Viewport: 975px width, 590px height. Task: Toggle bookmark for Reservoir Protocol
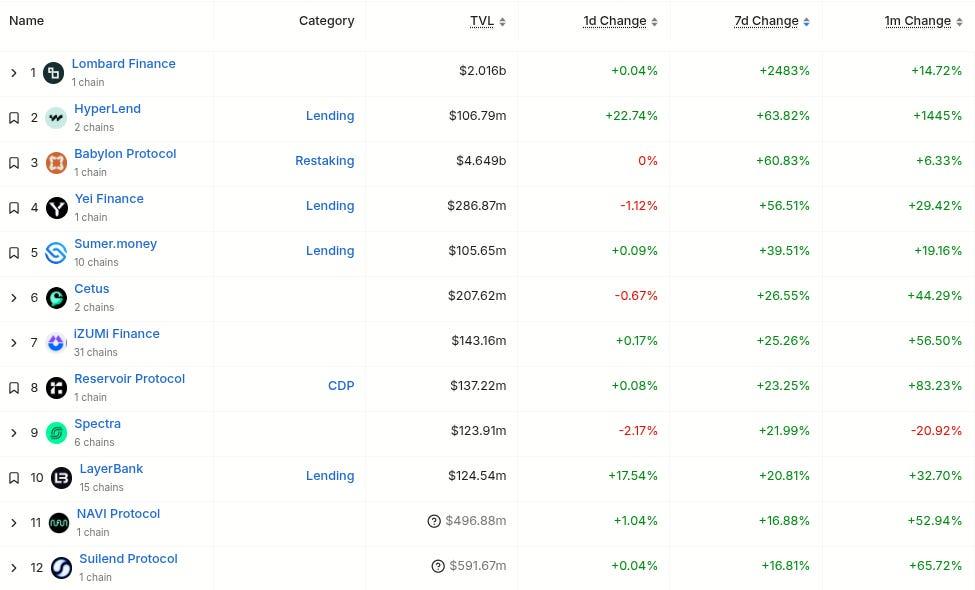coord(14,387)
